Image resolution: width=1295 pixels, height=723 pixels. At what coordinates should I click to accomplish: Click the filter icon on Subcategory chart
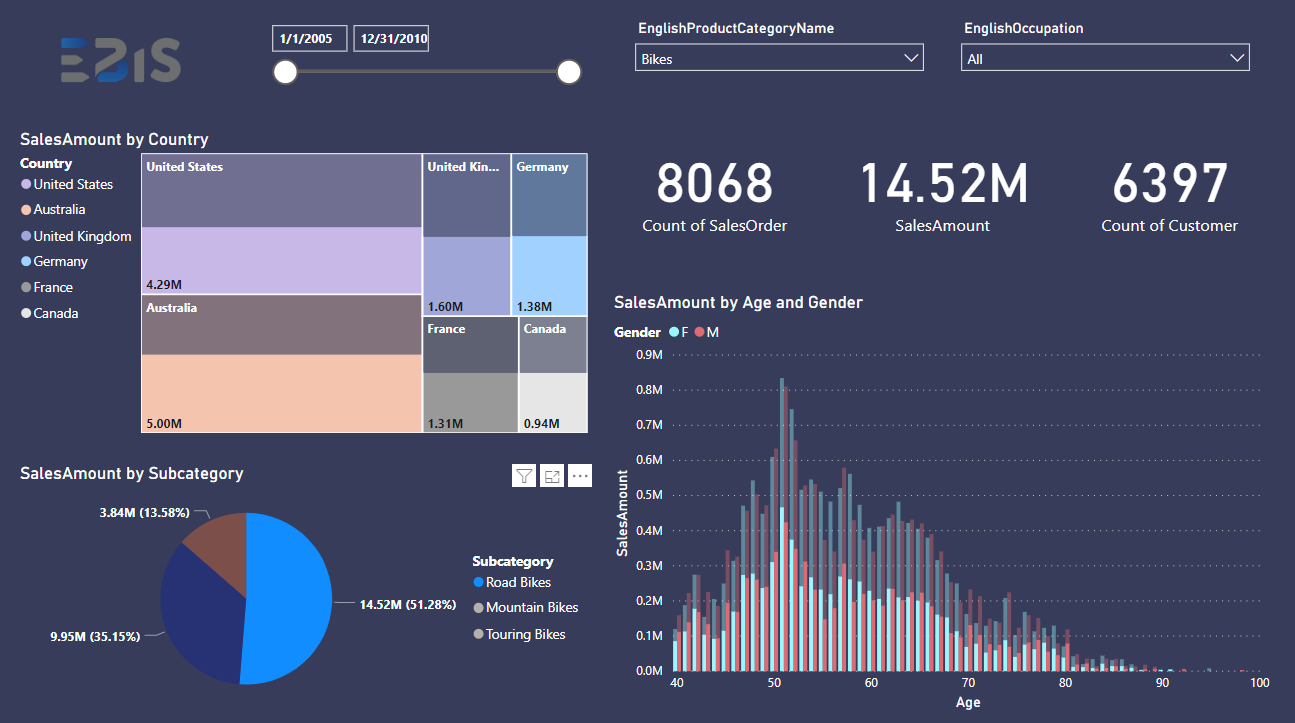tap(524, 476)
